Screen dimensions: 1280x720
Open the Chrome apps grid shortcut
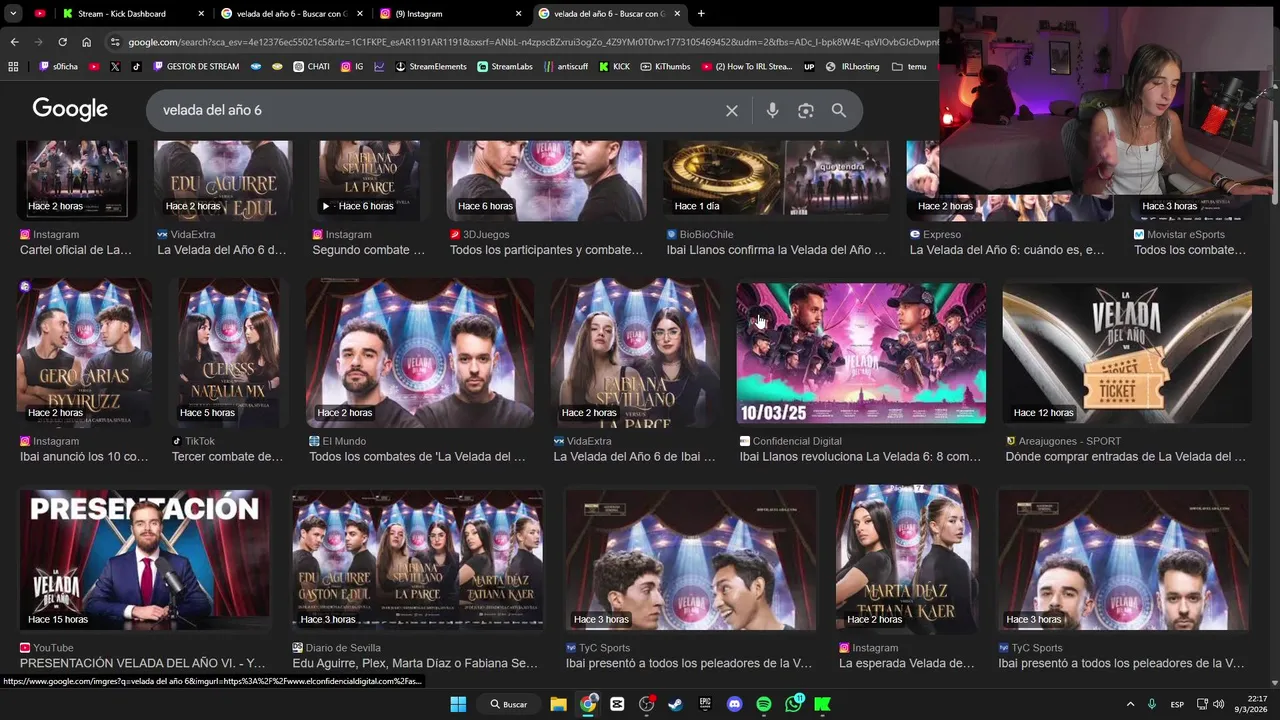click(13, 67)
